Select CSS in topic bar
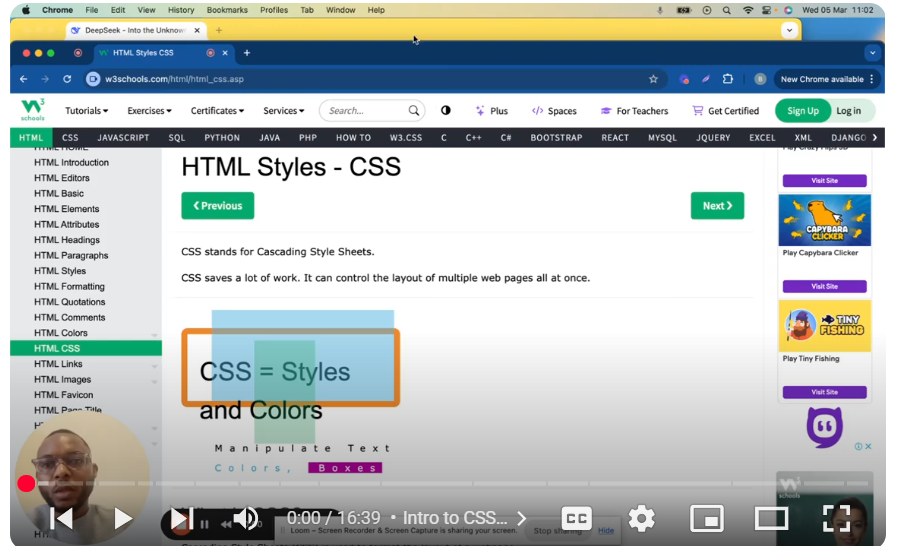The image size is (906, 546). click(70, 138)
